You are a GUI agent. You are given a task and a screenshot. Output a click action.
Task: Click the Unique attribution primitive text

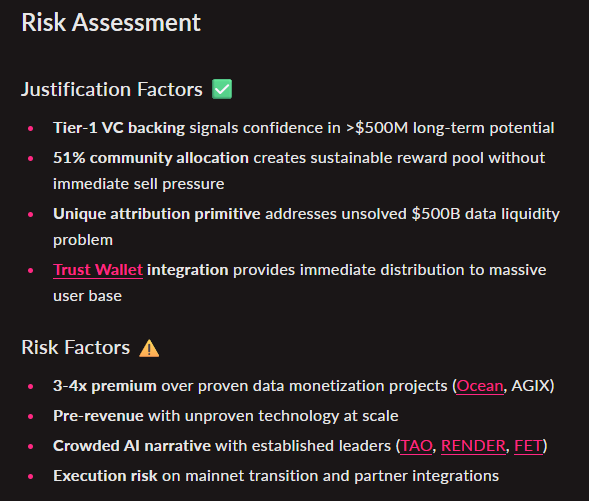pyautogui.click(x=157, y=214)
